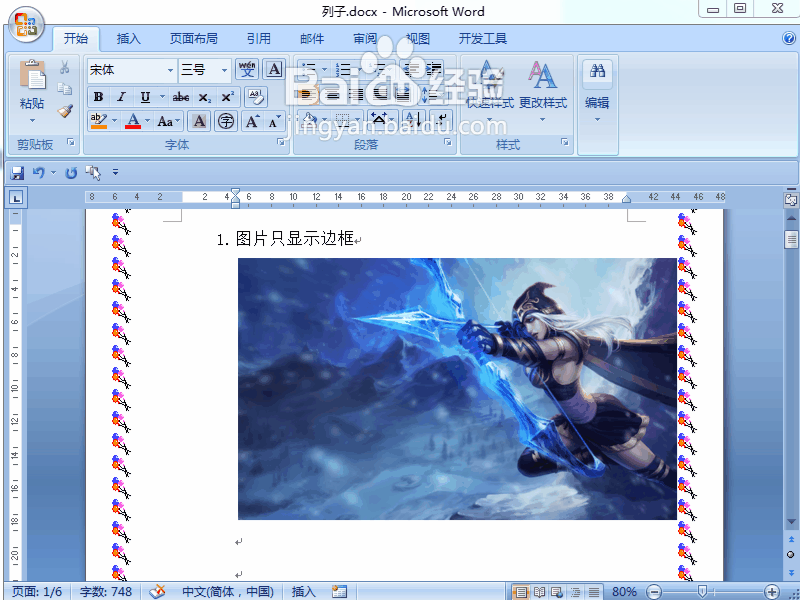800x600 pixels.
Task: Open the font name dropdown showing 宋体
Action: coord(170,70)
